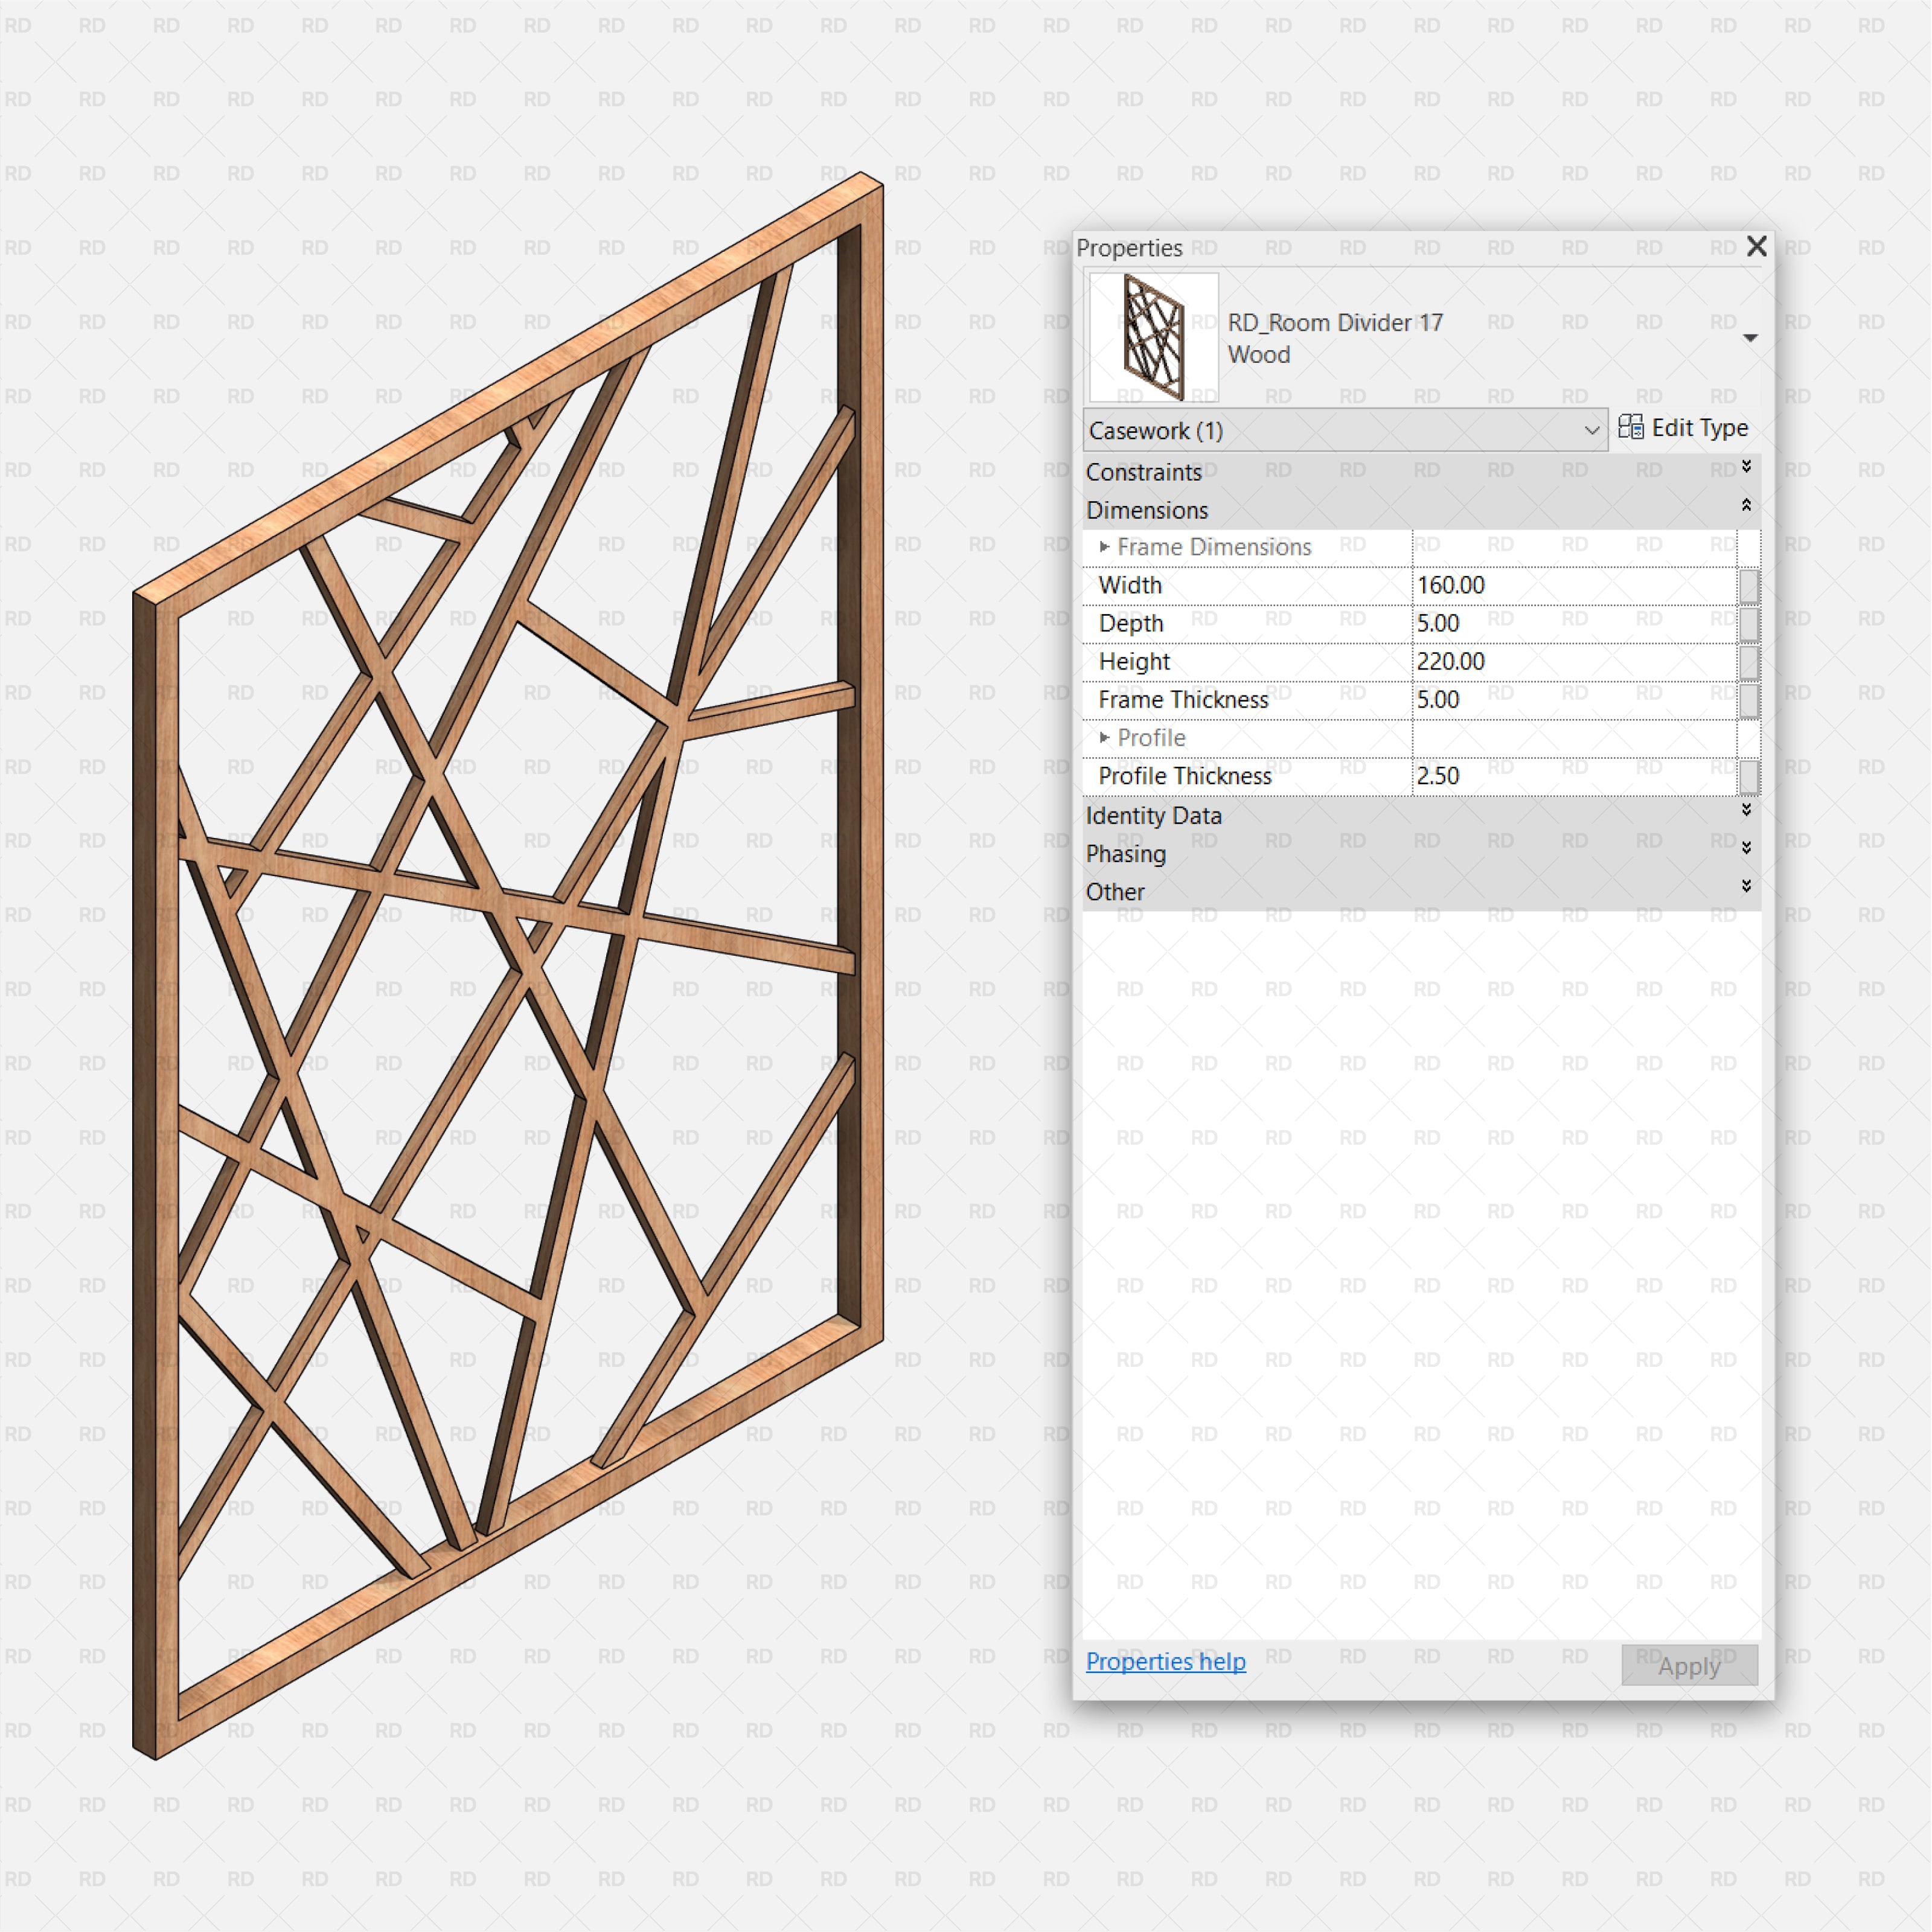Expand the Frame Dimensions group
This screenshot has width=1932, height=1932.
click(x=1104, y=547)
